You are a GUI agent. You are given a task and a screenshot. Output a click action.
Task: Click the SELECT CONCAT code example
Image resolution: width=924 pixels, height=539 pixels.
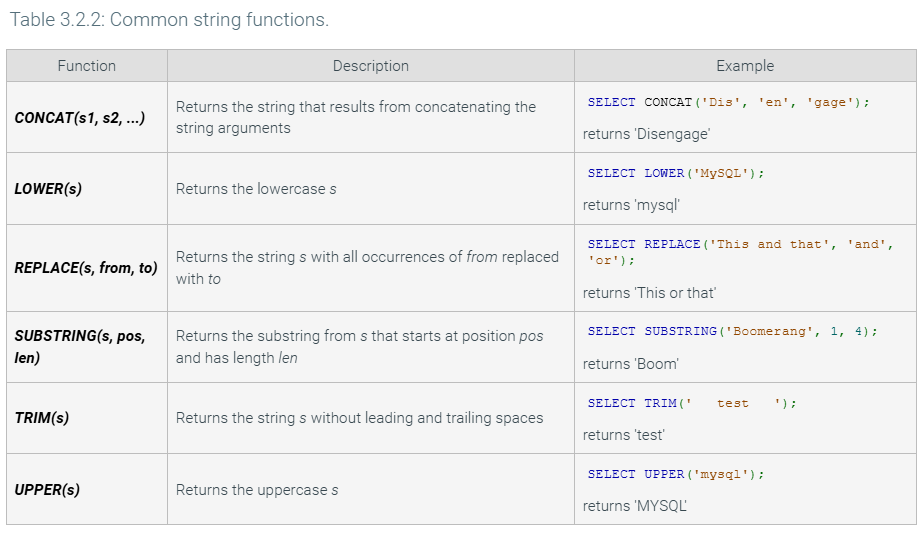tap(728, 102)
